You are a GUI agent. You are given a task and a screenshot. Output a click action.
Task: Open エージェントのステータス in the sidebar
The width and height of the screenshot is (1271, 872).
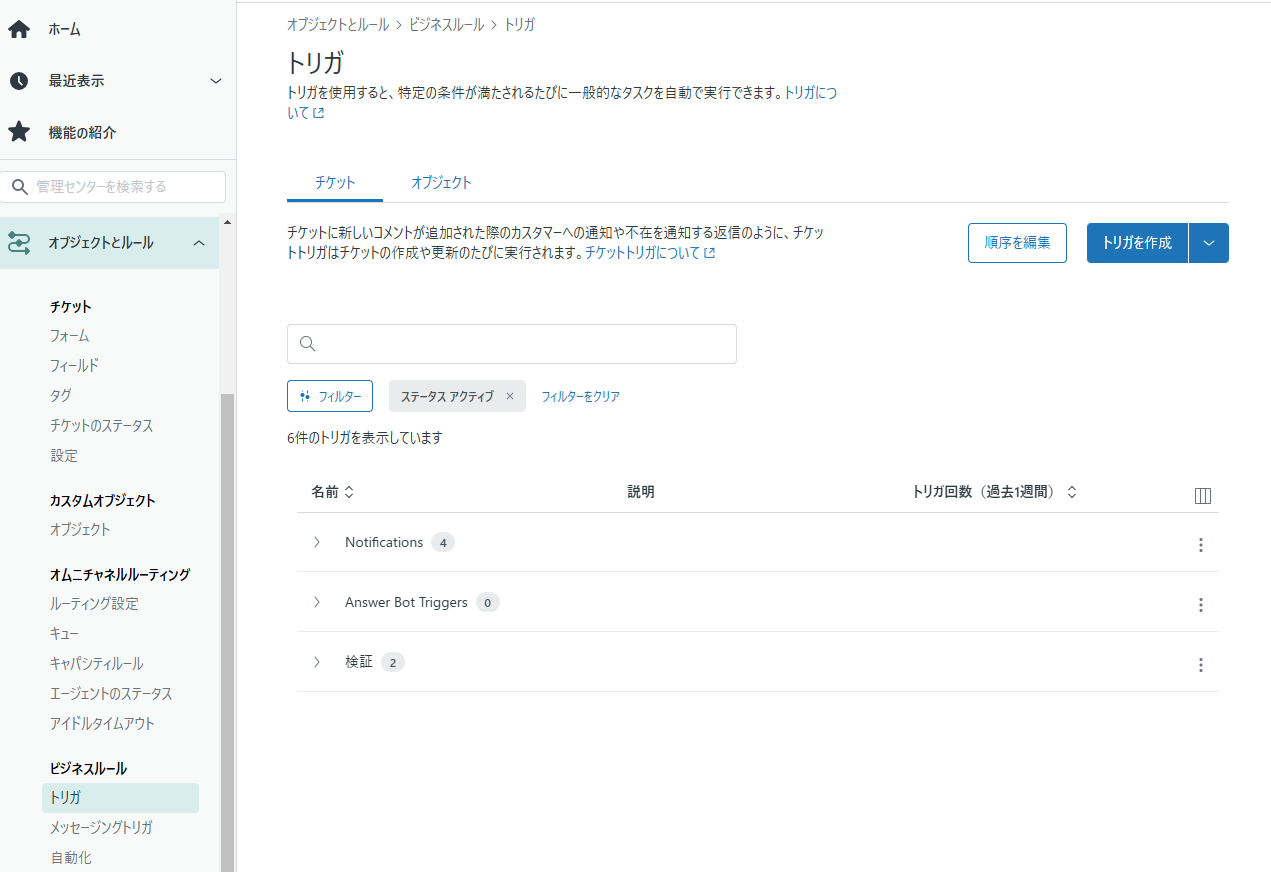coord(111,694)
